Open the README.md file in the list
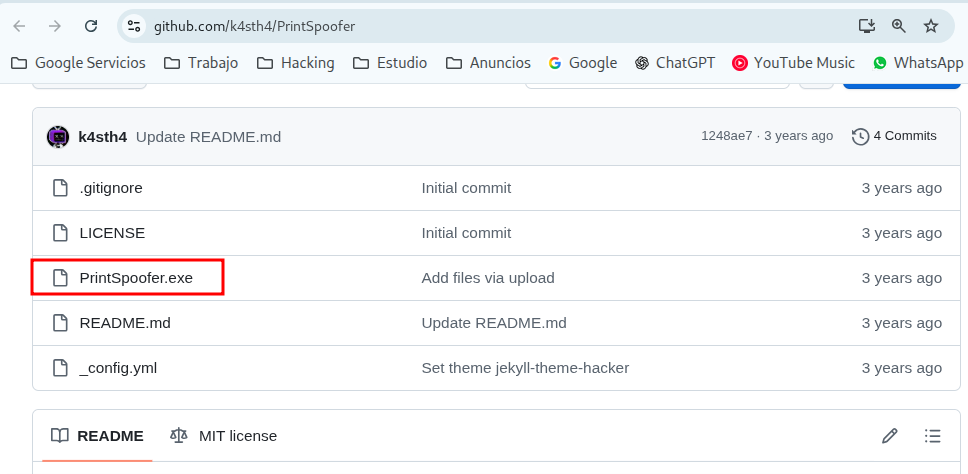 (125, 323)
